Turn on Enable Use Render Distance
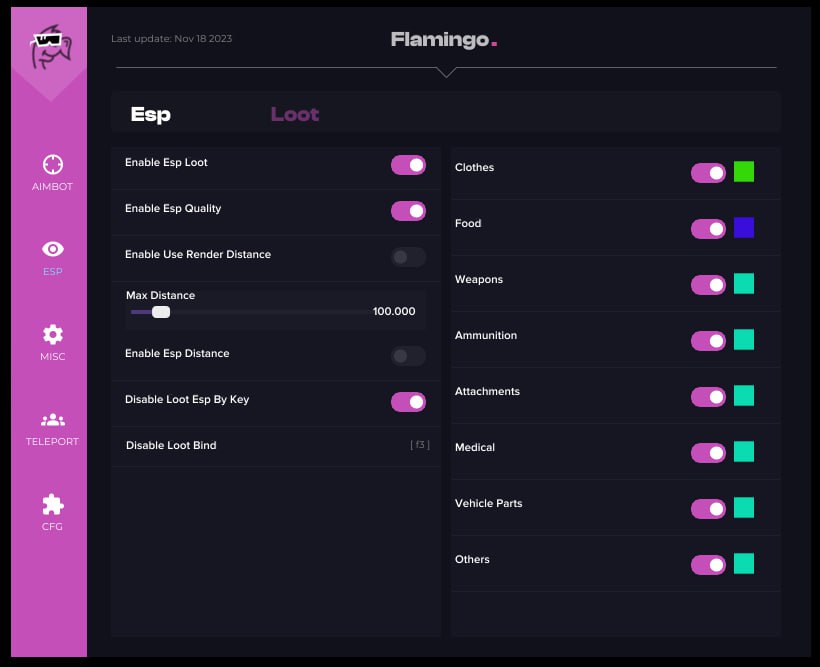This screenshot has height=667, width=820. (408, 257)
